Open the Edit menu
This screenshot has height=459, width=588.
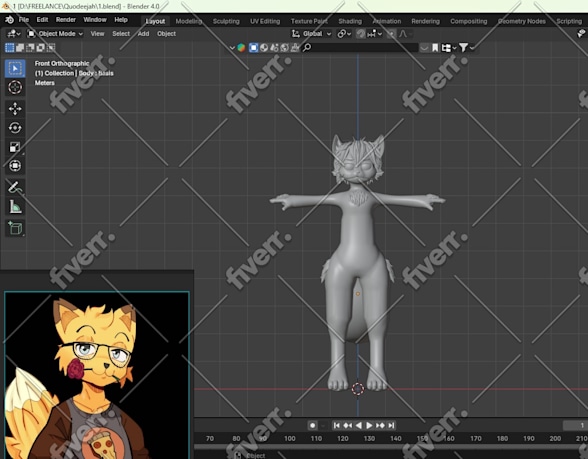point(42,20)
